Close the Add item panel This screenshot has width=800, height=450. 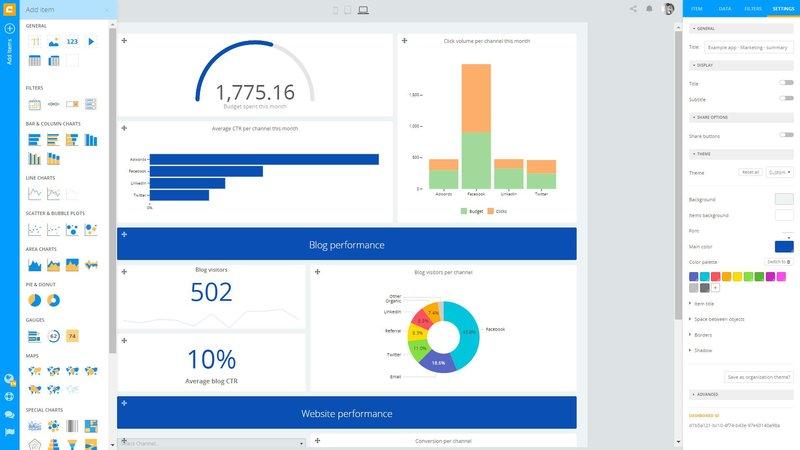[x=107, y=9]
